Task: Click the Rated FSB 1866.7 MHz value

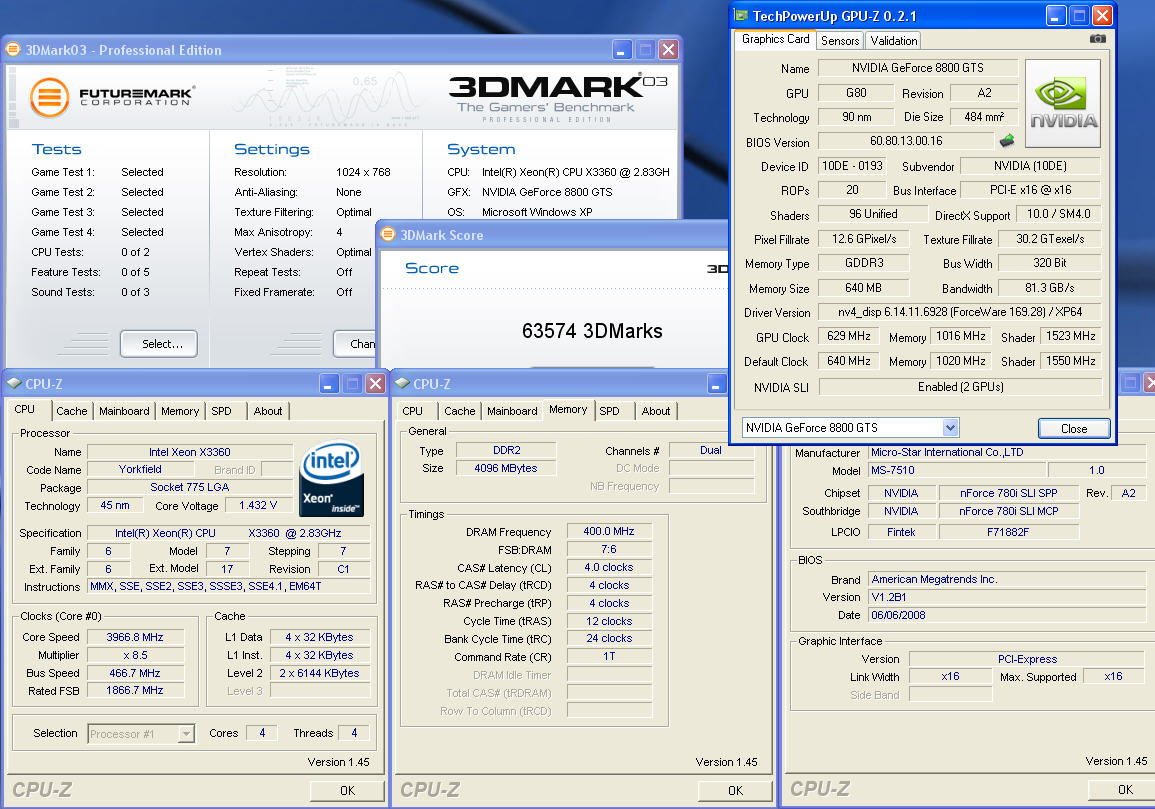Action: point(135,690)
